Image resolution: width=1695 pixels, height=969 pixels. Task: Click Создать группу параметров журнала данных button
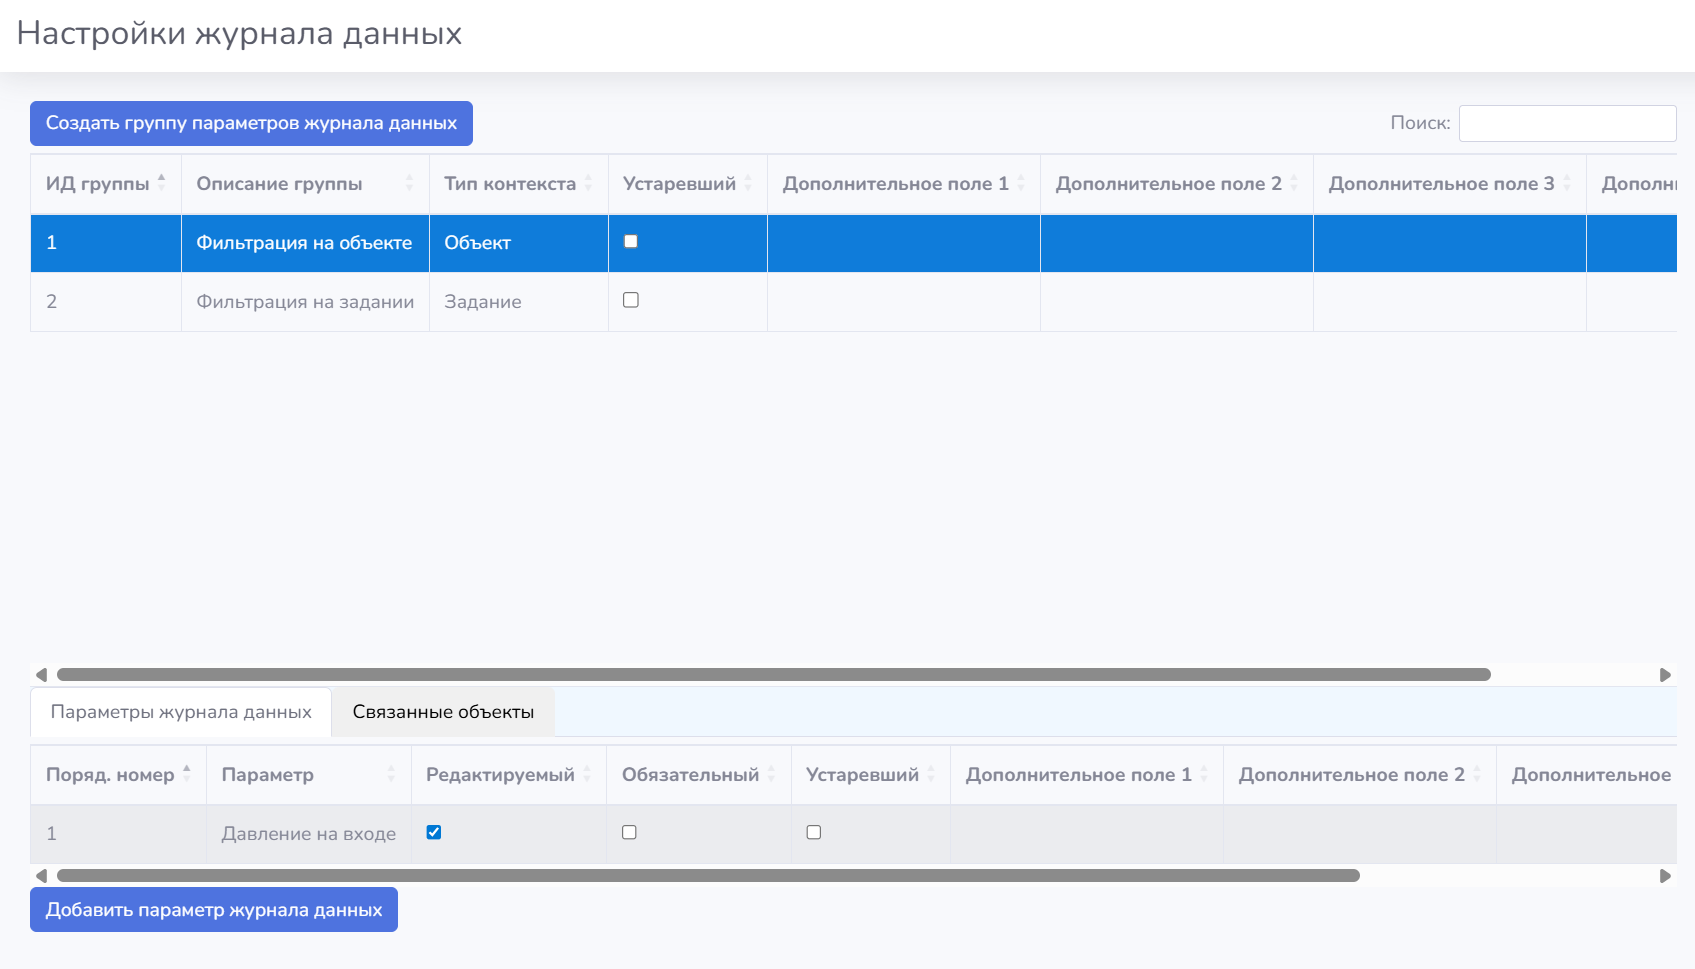click(251, 123)
